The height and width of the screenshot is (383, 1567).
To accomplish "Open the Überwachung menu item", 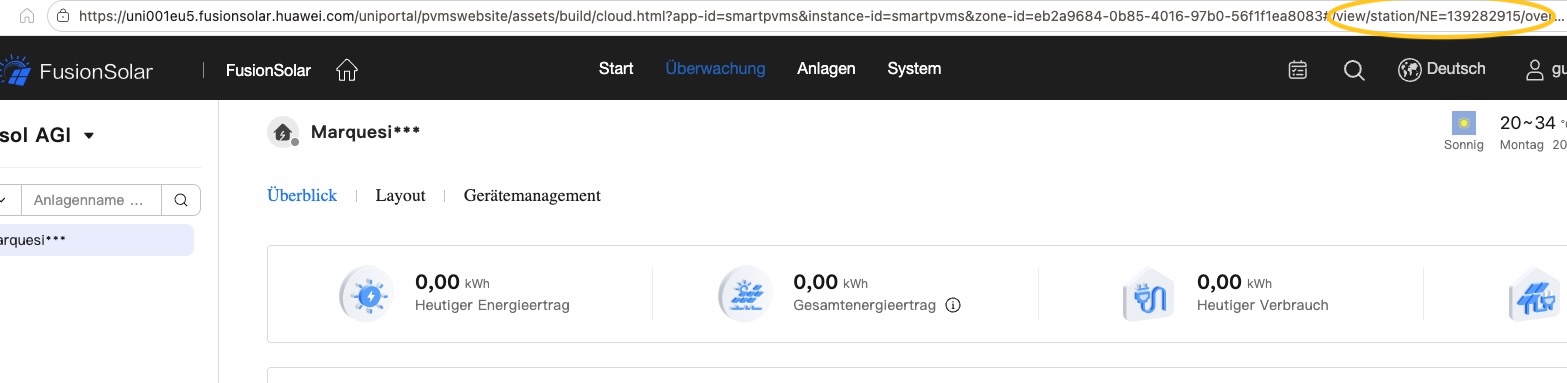I will coord(715,69).
